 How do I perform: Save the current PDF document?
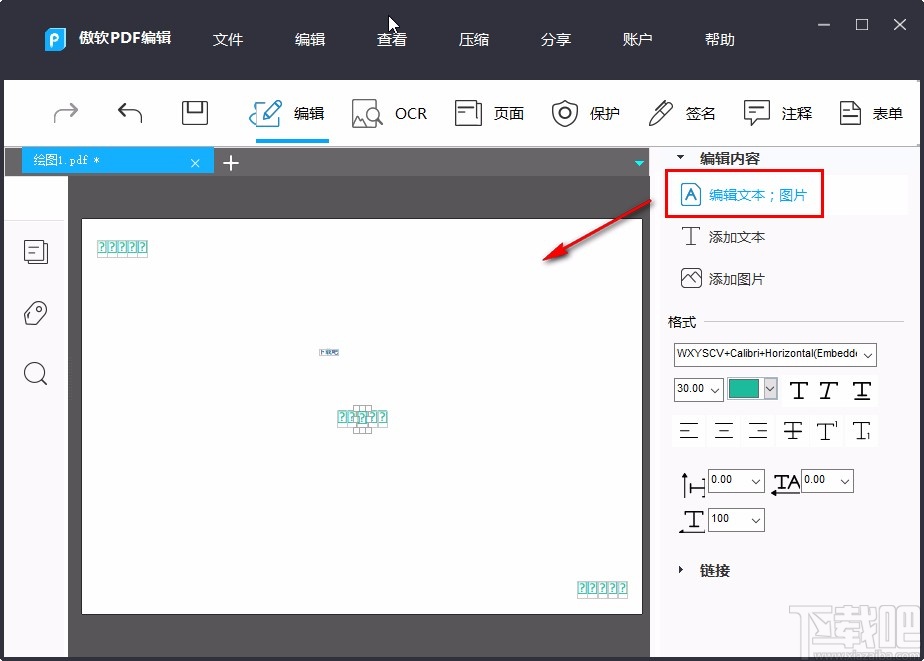[x=194, y=113]
